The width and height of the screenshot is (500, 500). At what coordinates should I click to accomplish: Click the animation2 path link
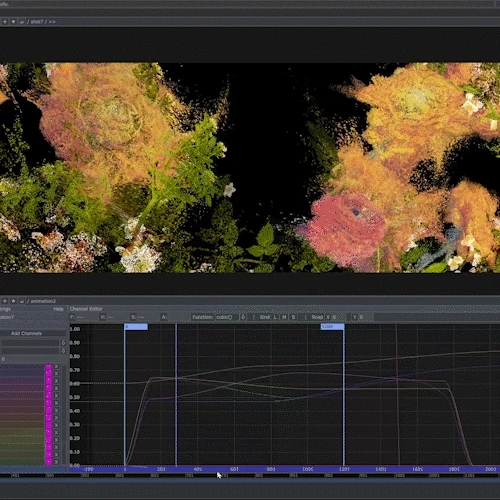43,301
